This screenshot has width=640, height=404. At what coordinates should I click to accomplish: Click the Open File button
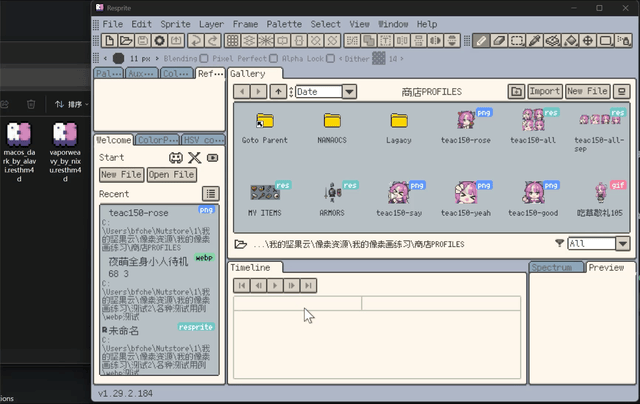click(x=172, y=175)
